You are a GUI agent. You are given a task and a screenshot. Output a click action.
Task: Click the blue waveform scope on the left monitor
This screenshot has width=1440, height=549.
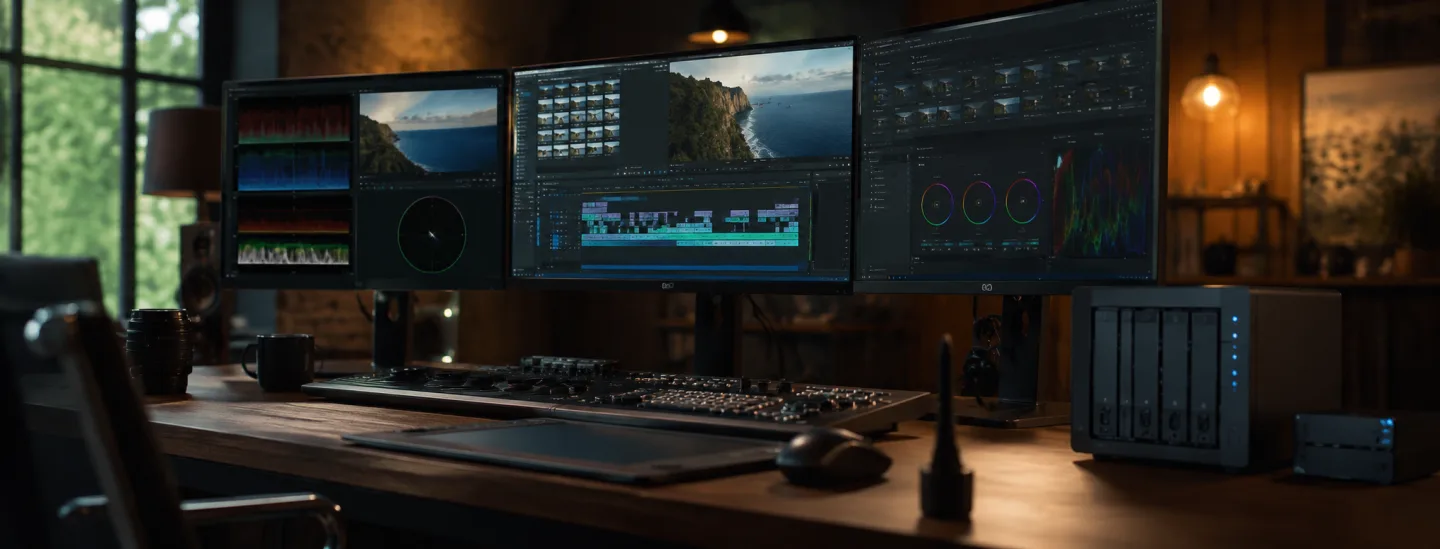point(293,168)
